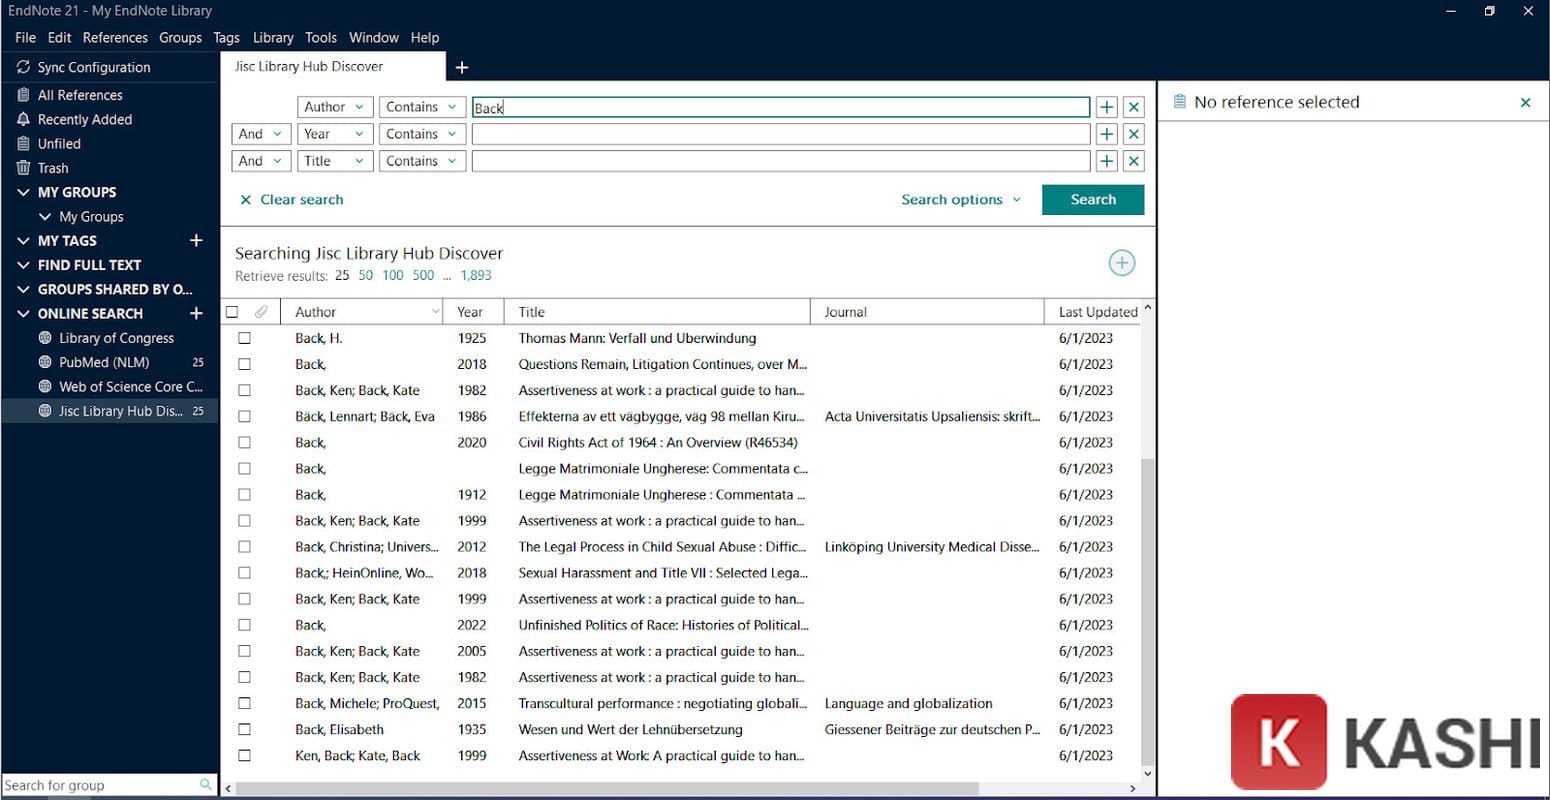Open the Contains operator dropdown
1550x800 pixels.
pyautogui.click(x=421, y=107)
